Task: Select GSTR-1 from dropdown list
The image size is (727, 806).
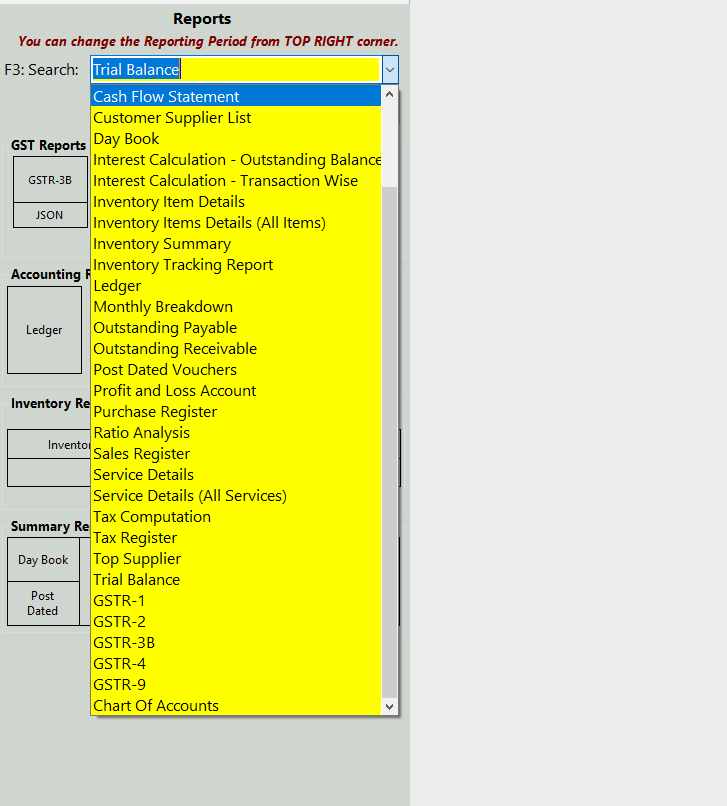Action: (236, 601)
